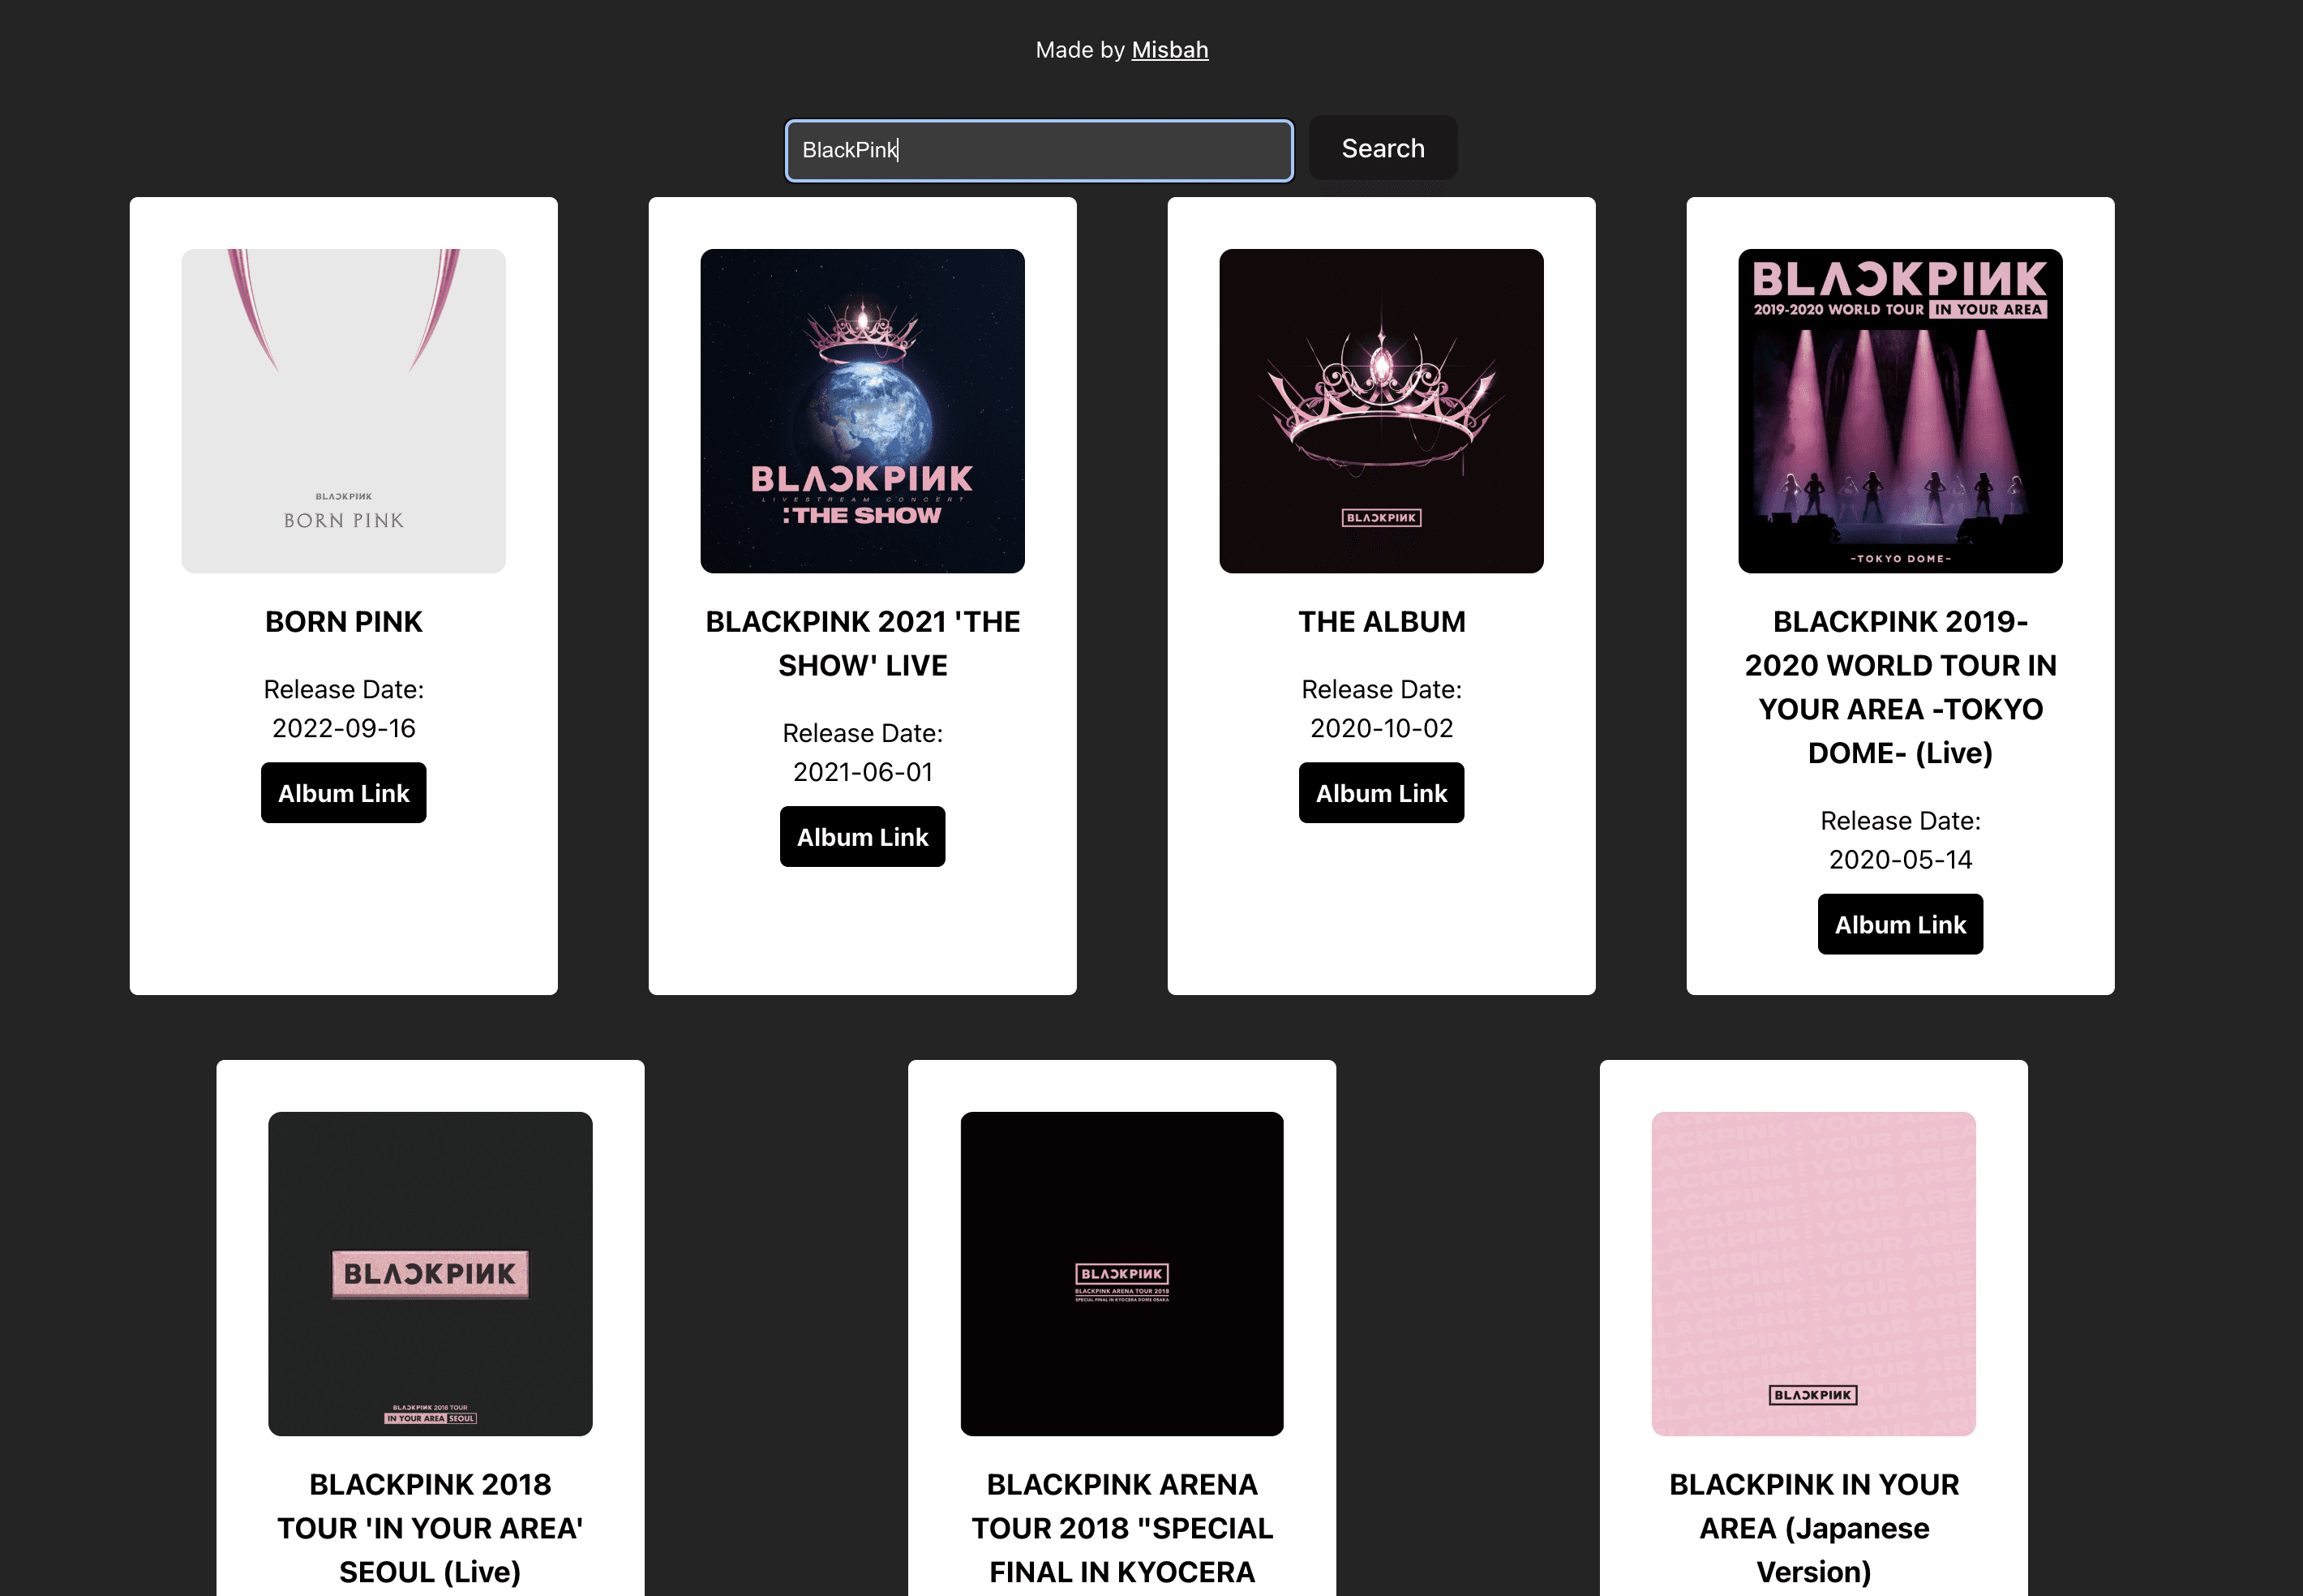The image size is (2303, 1596).
Task: Click the Search button
Action: [1382, 149]
